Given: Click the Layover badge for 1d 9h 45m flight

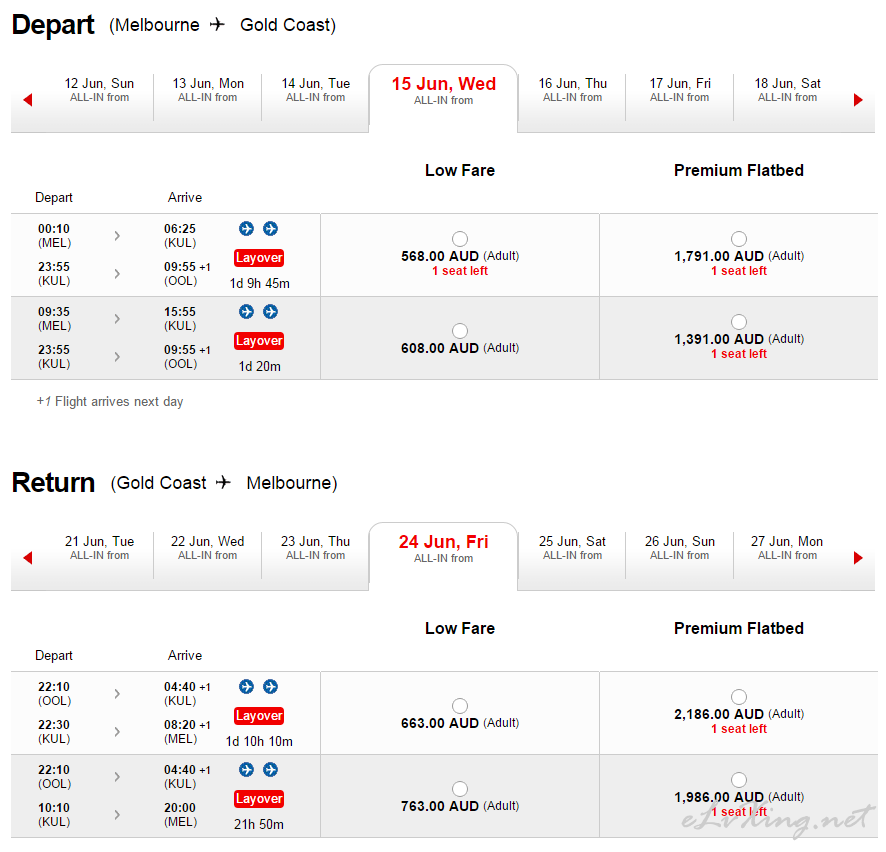Looking at the screenshot, I should click(259, 258).
